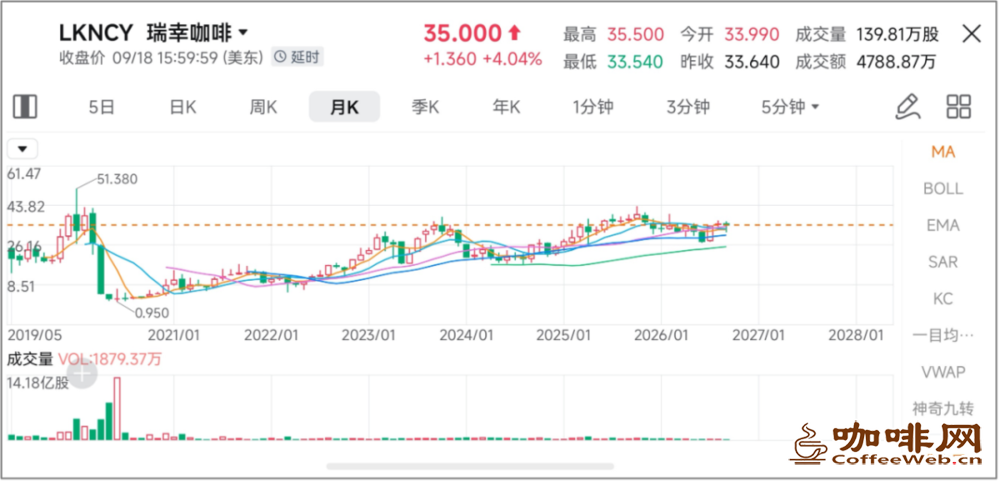Click the 成交量 VOL label

coord(84,360)
